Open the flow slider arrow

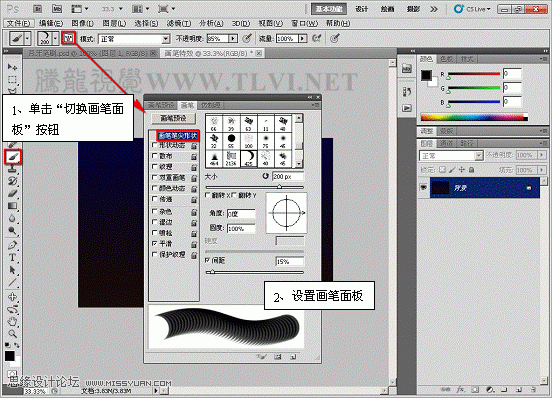click(302, 38)
